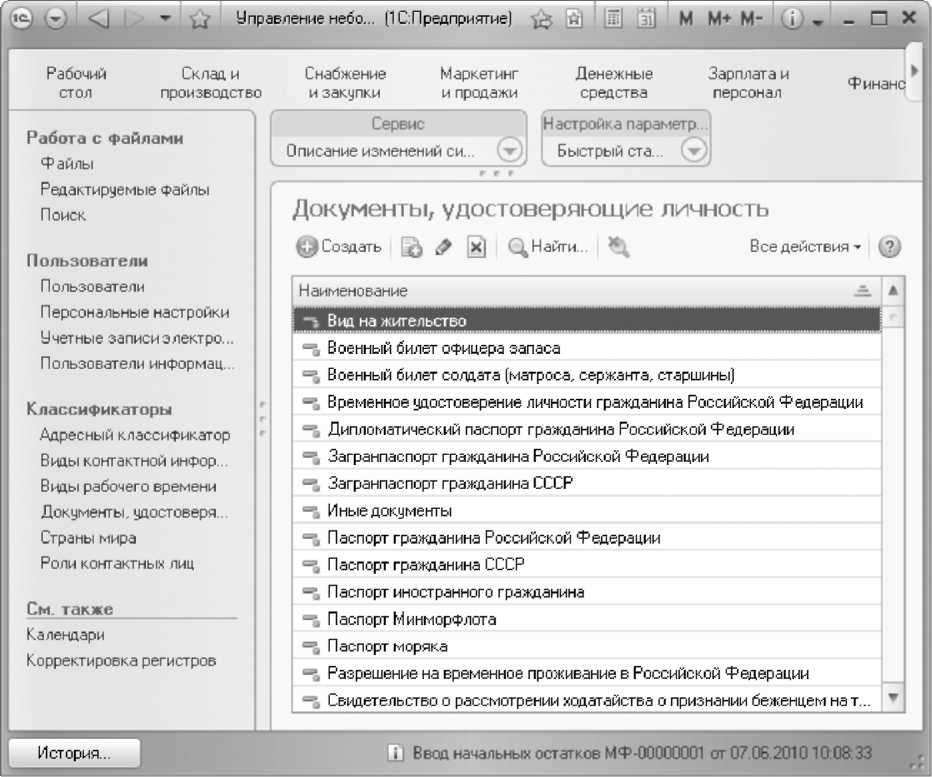Expand sections panel right arrow
This screenshot has height=777, width=932.
(914, 70)
